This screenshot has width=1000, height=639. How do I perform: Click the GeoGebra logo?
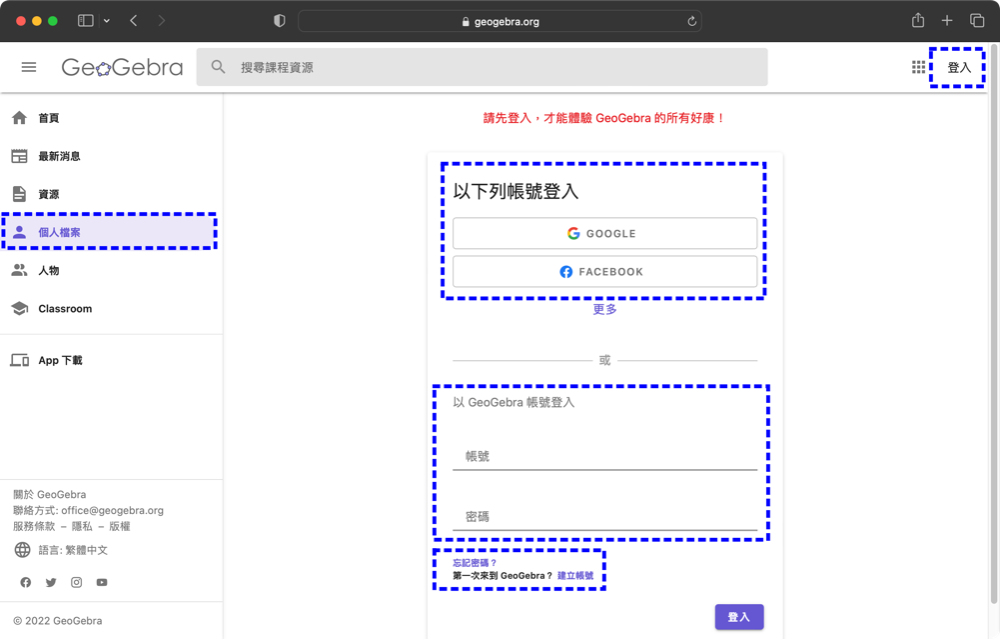pos(122,67)
